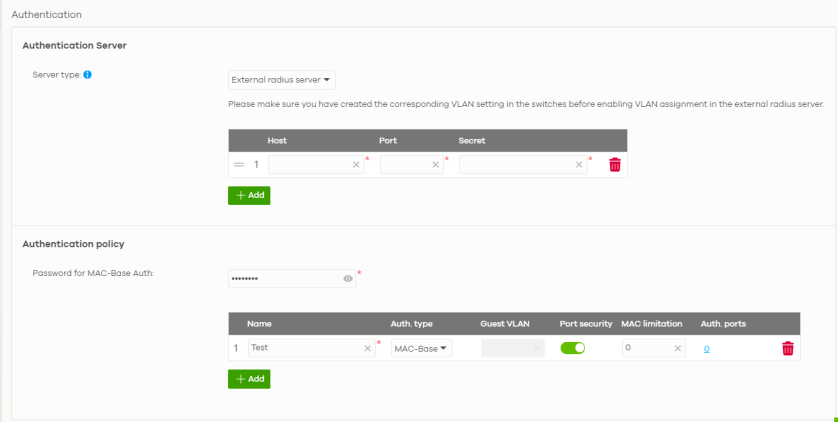838x422 pixels.
Task: Add a new authentication policy
Action: (x=249, y=379)
